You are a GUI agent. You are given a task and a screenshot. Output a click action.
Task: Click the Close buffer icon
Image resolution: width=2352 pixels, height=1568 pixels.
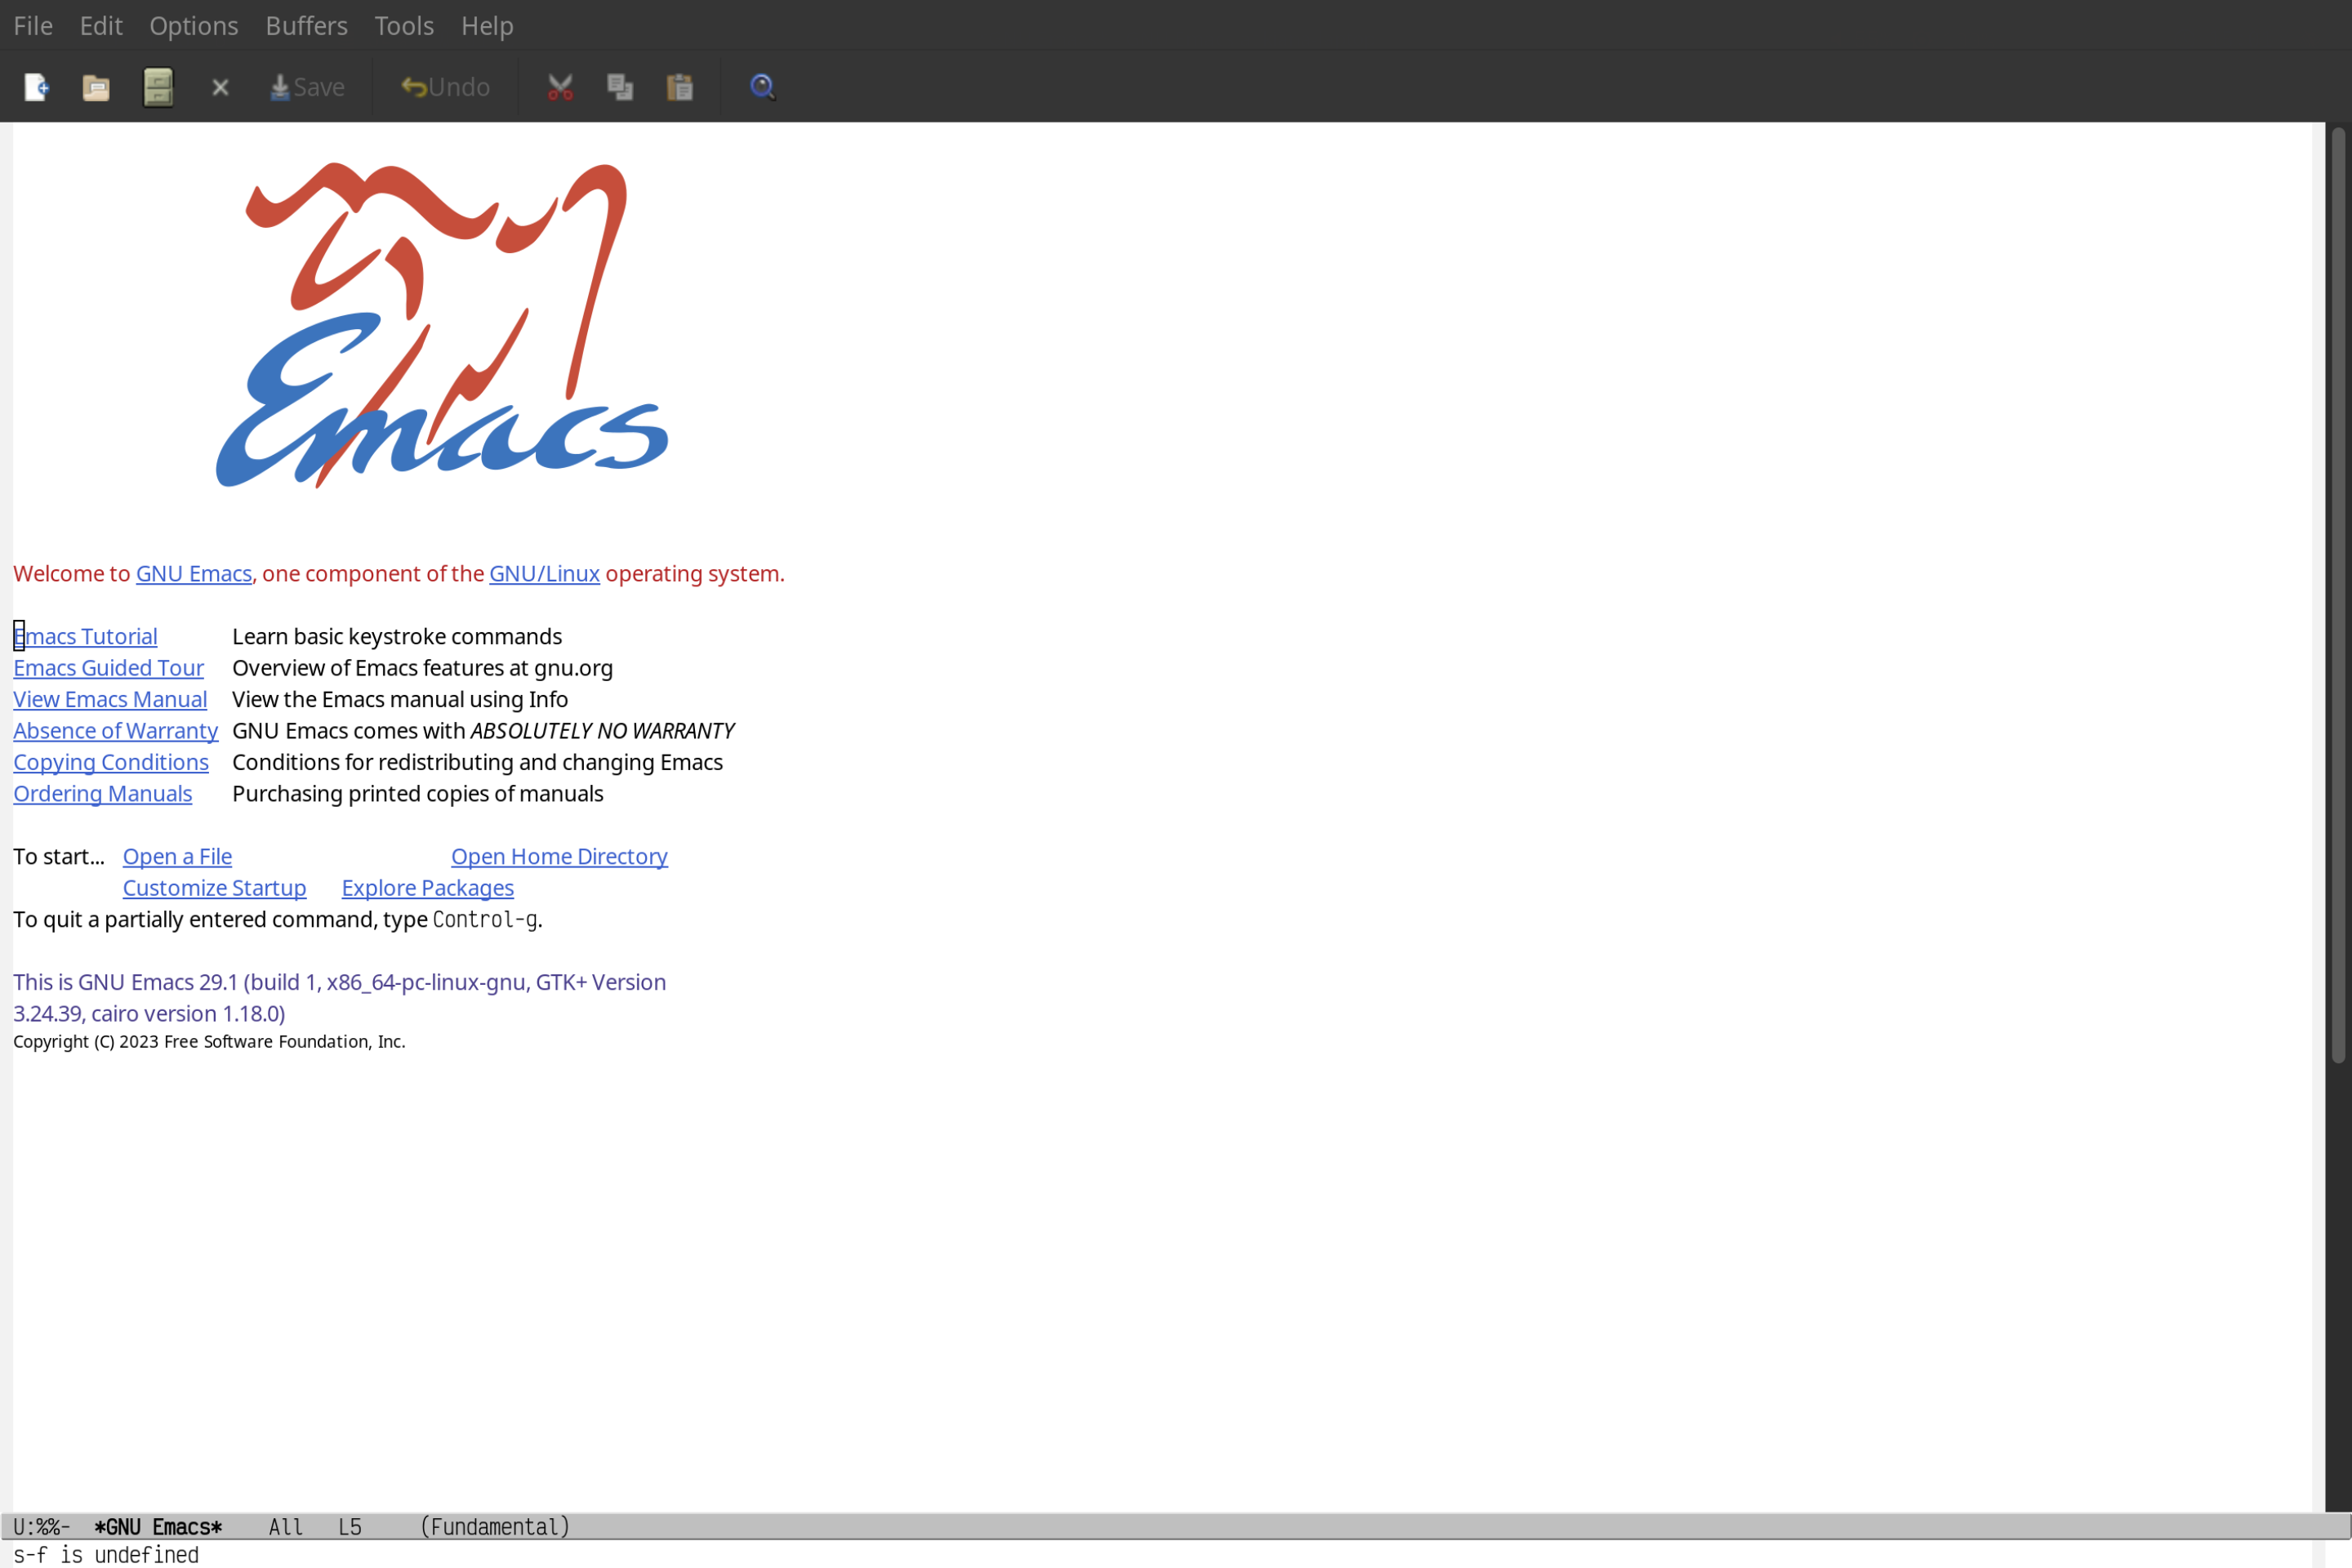219,87
